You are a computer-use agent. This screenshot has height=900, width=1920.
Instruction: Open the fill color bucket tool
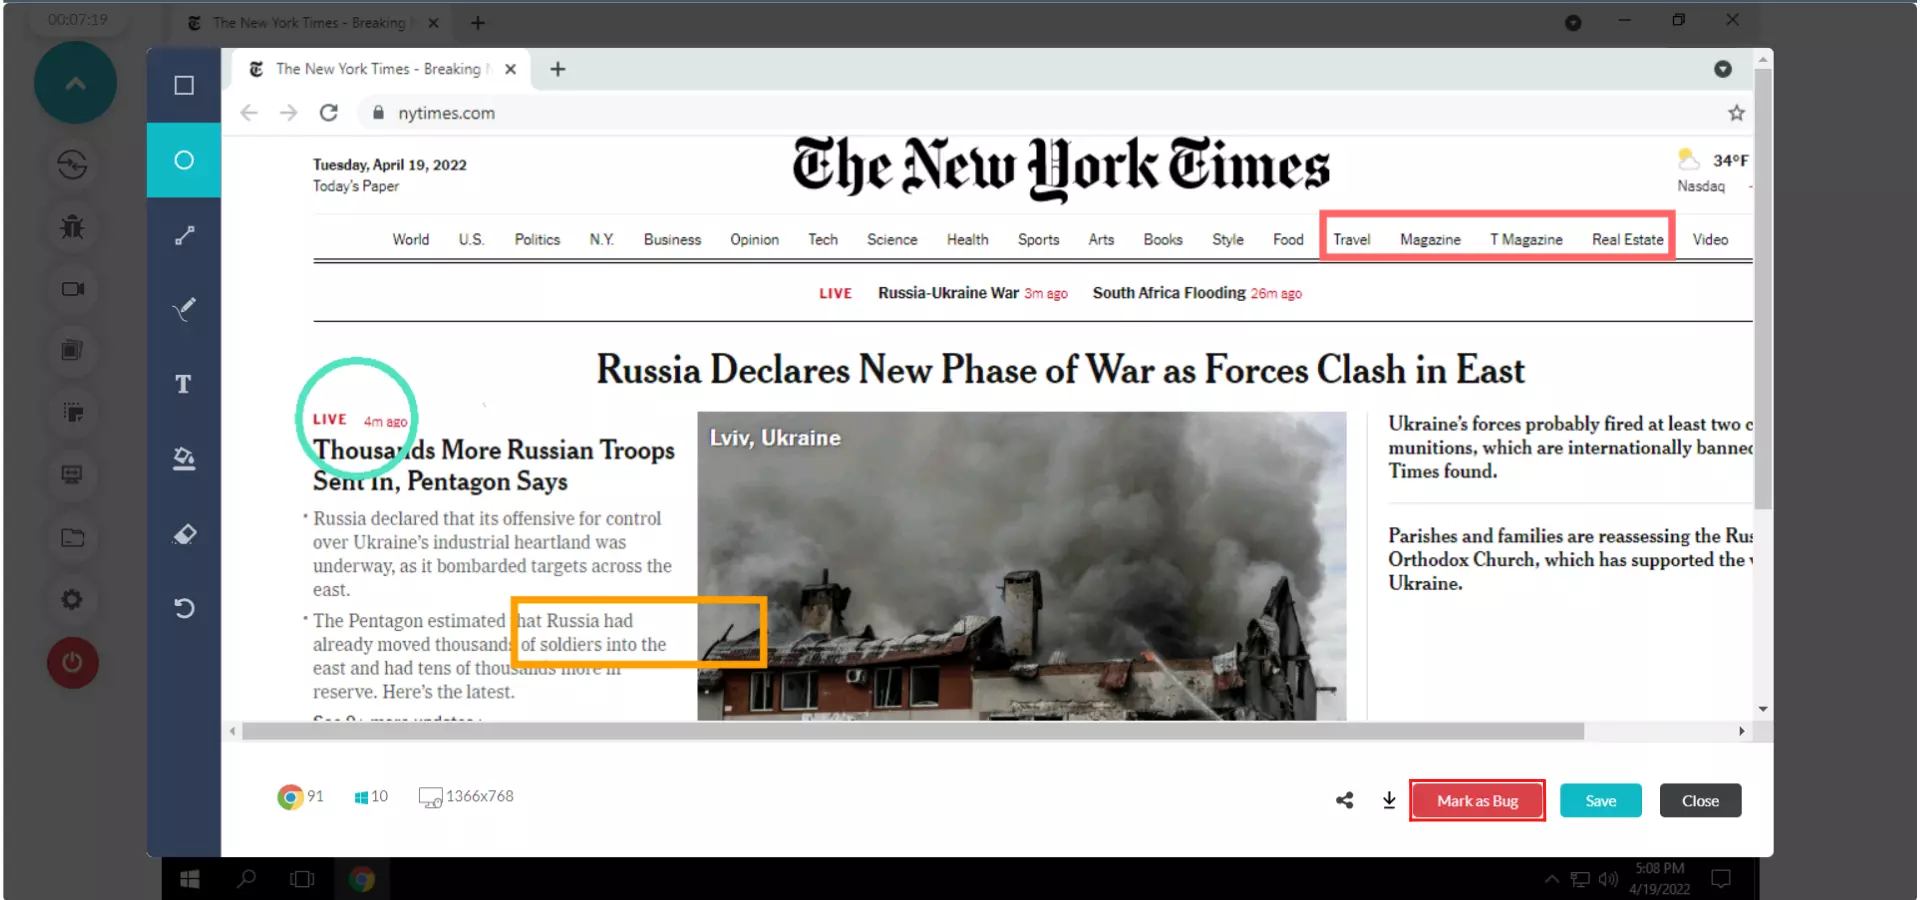point(184,459)
